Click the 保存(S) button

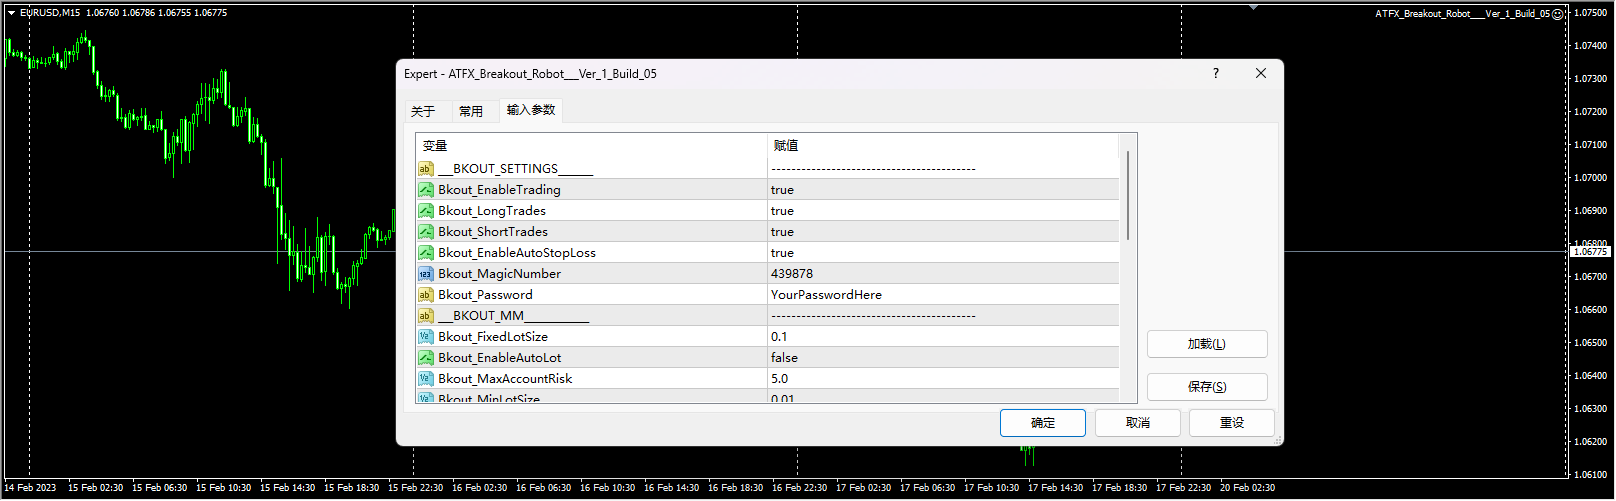pos(1207,387)
